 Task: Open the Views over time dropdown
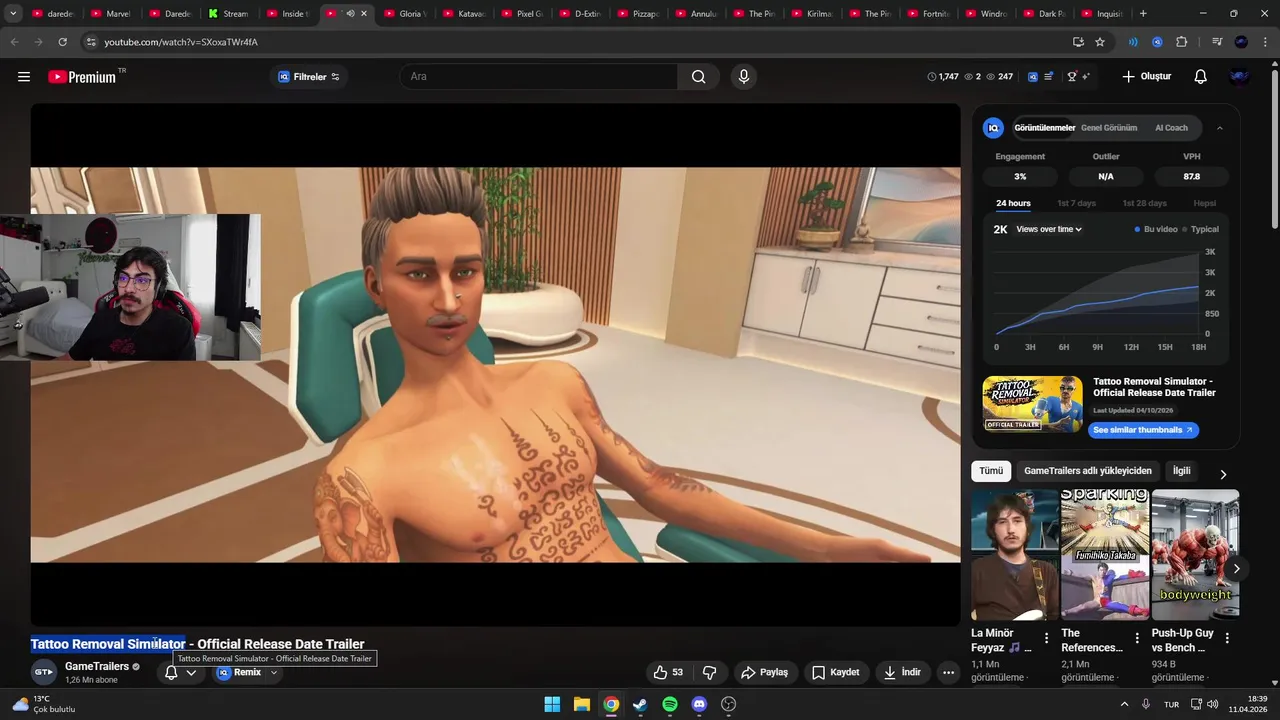1049,230
